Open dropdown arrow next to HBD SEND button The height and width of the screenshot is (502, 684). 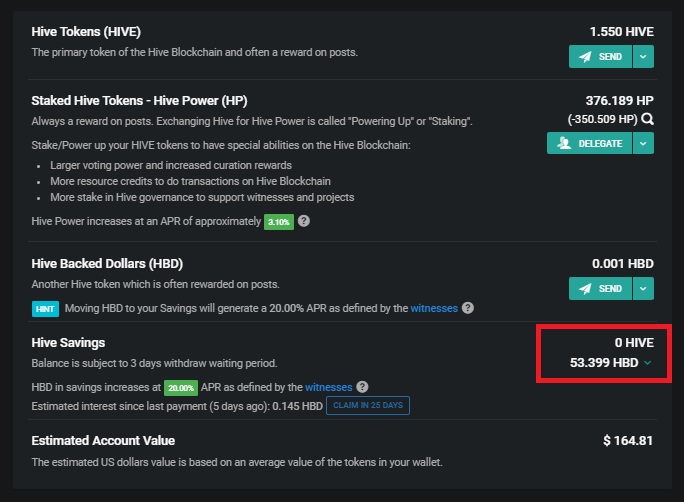(x=643, y=289)
